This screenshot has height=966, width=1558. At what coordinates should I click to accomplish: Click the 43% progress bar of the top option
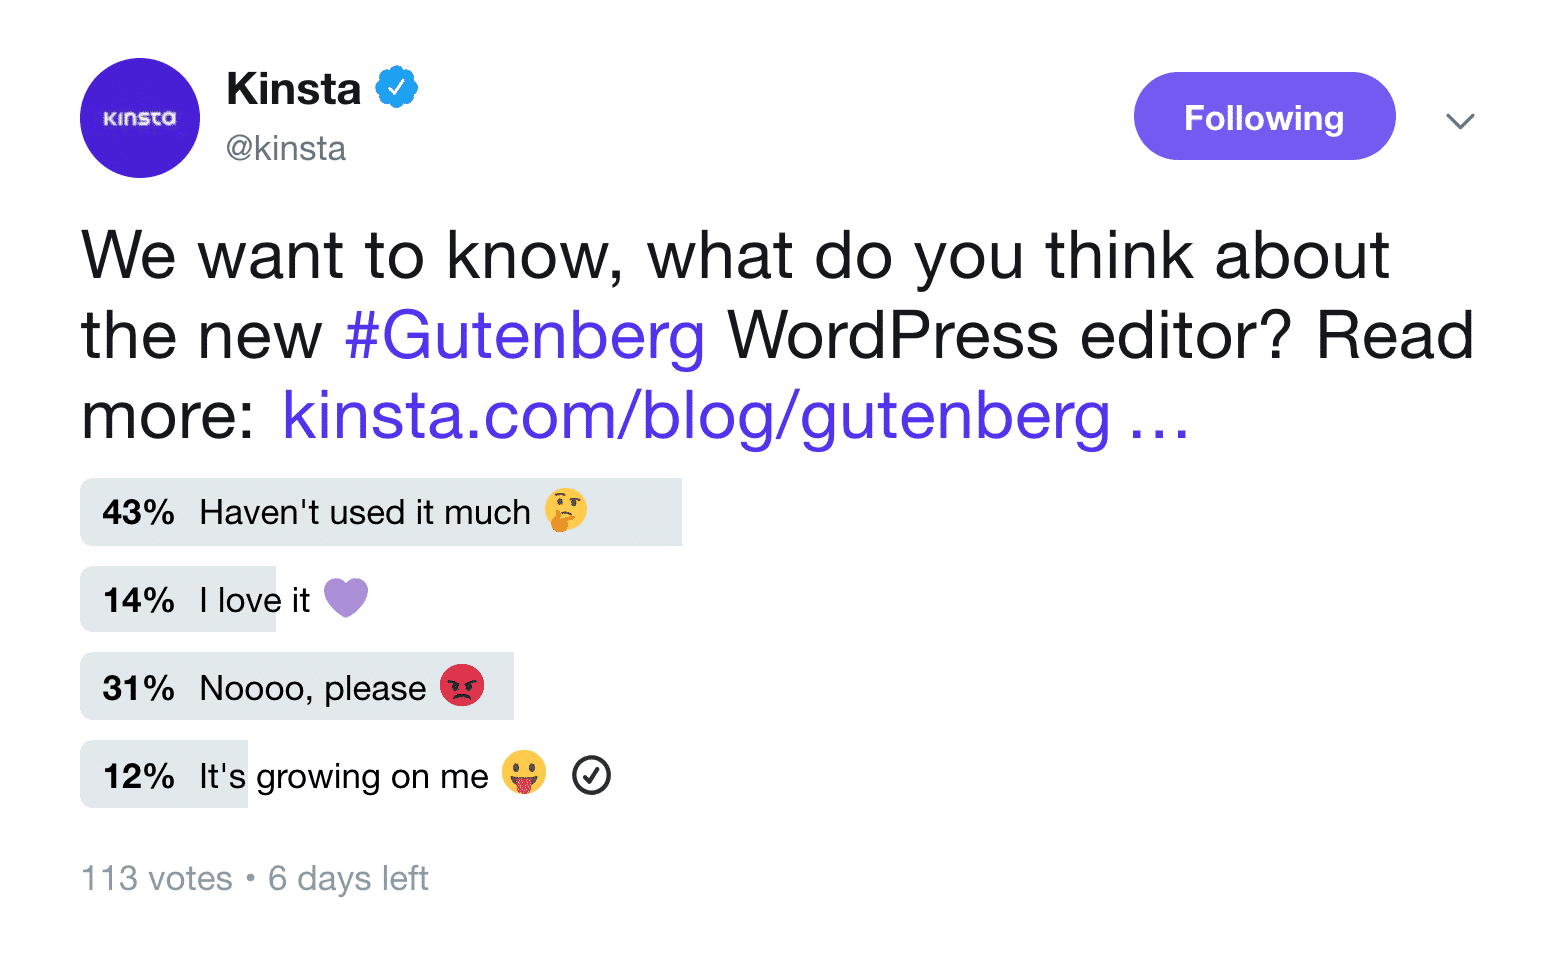pos(380,512)
